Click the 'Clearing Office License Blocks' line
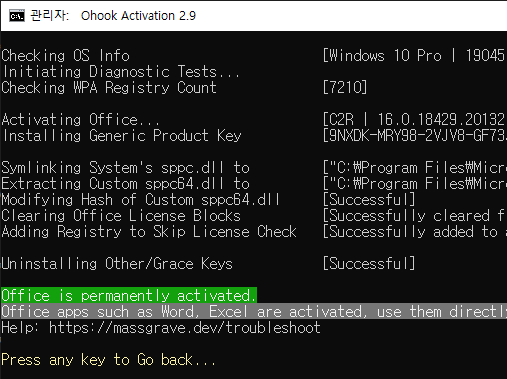This screenshot has height=379, width=507. tap(121, 216)
